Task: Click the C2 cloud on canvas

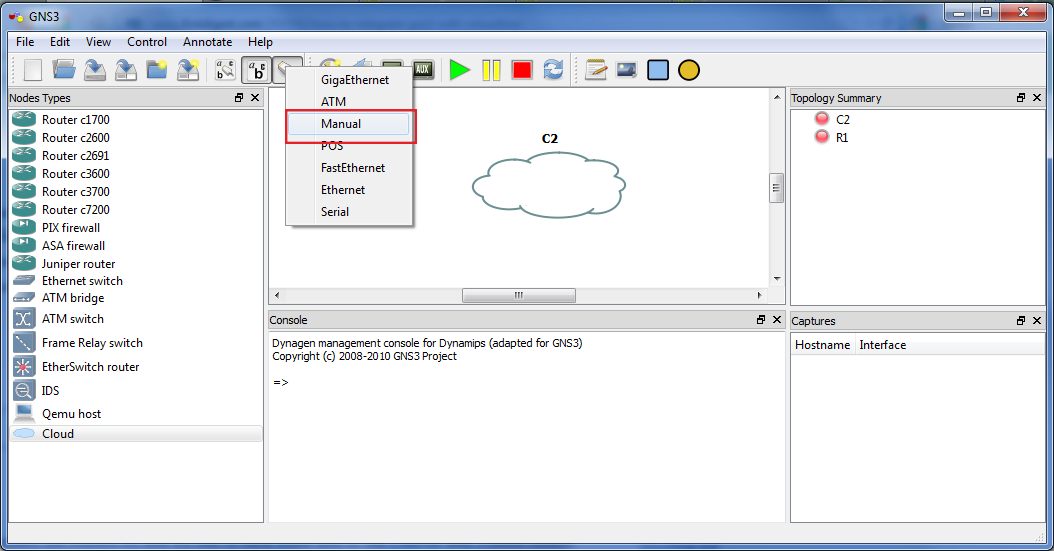Action: click(x=549, y=185)
